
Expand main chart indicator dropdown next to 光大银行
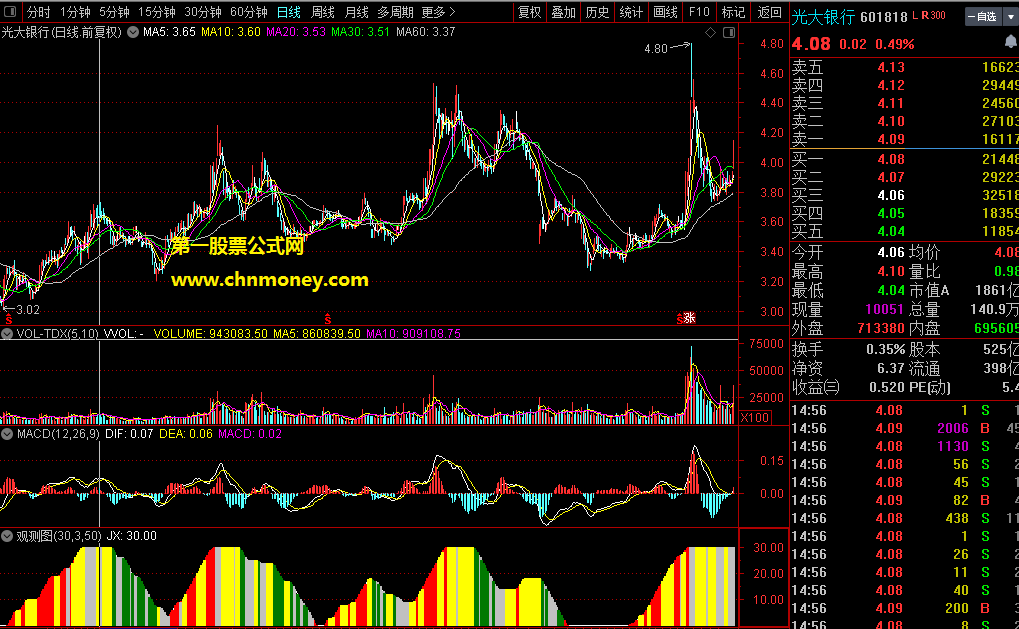[x=133, y=32]
